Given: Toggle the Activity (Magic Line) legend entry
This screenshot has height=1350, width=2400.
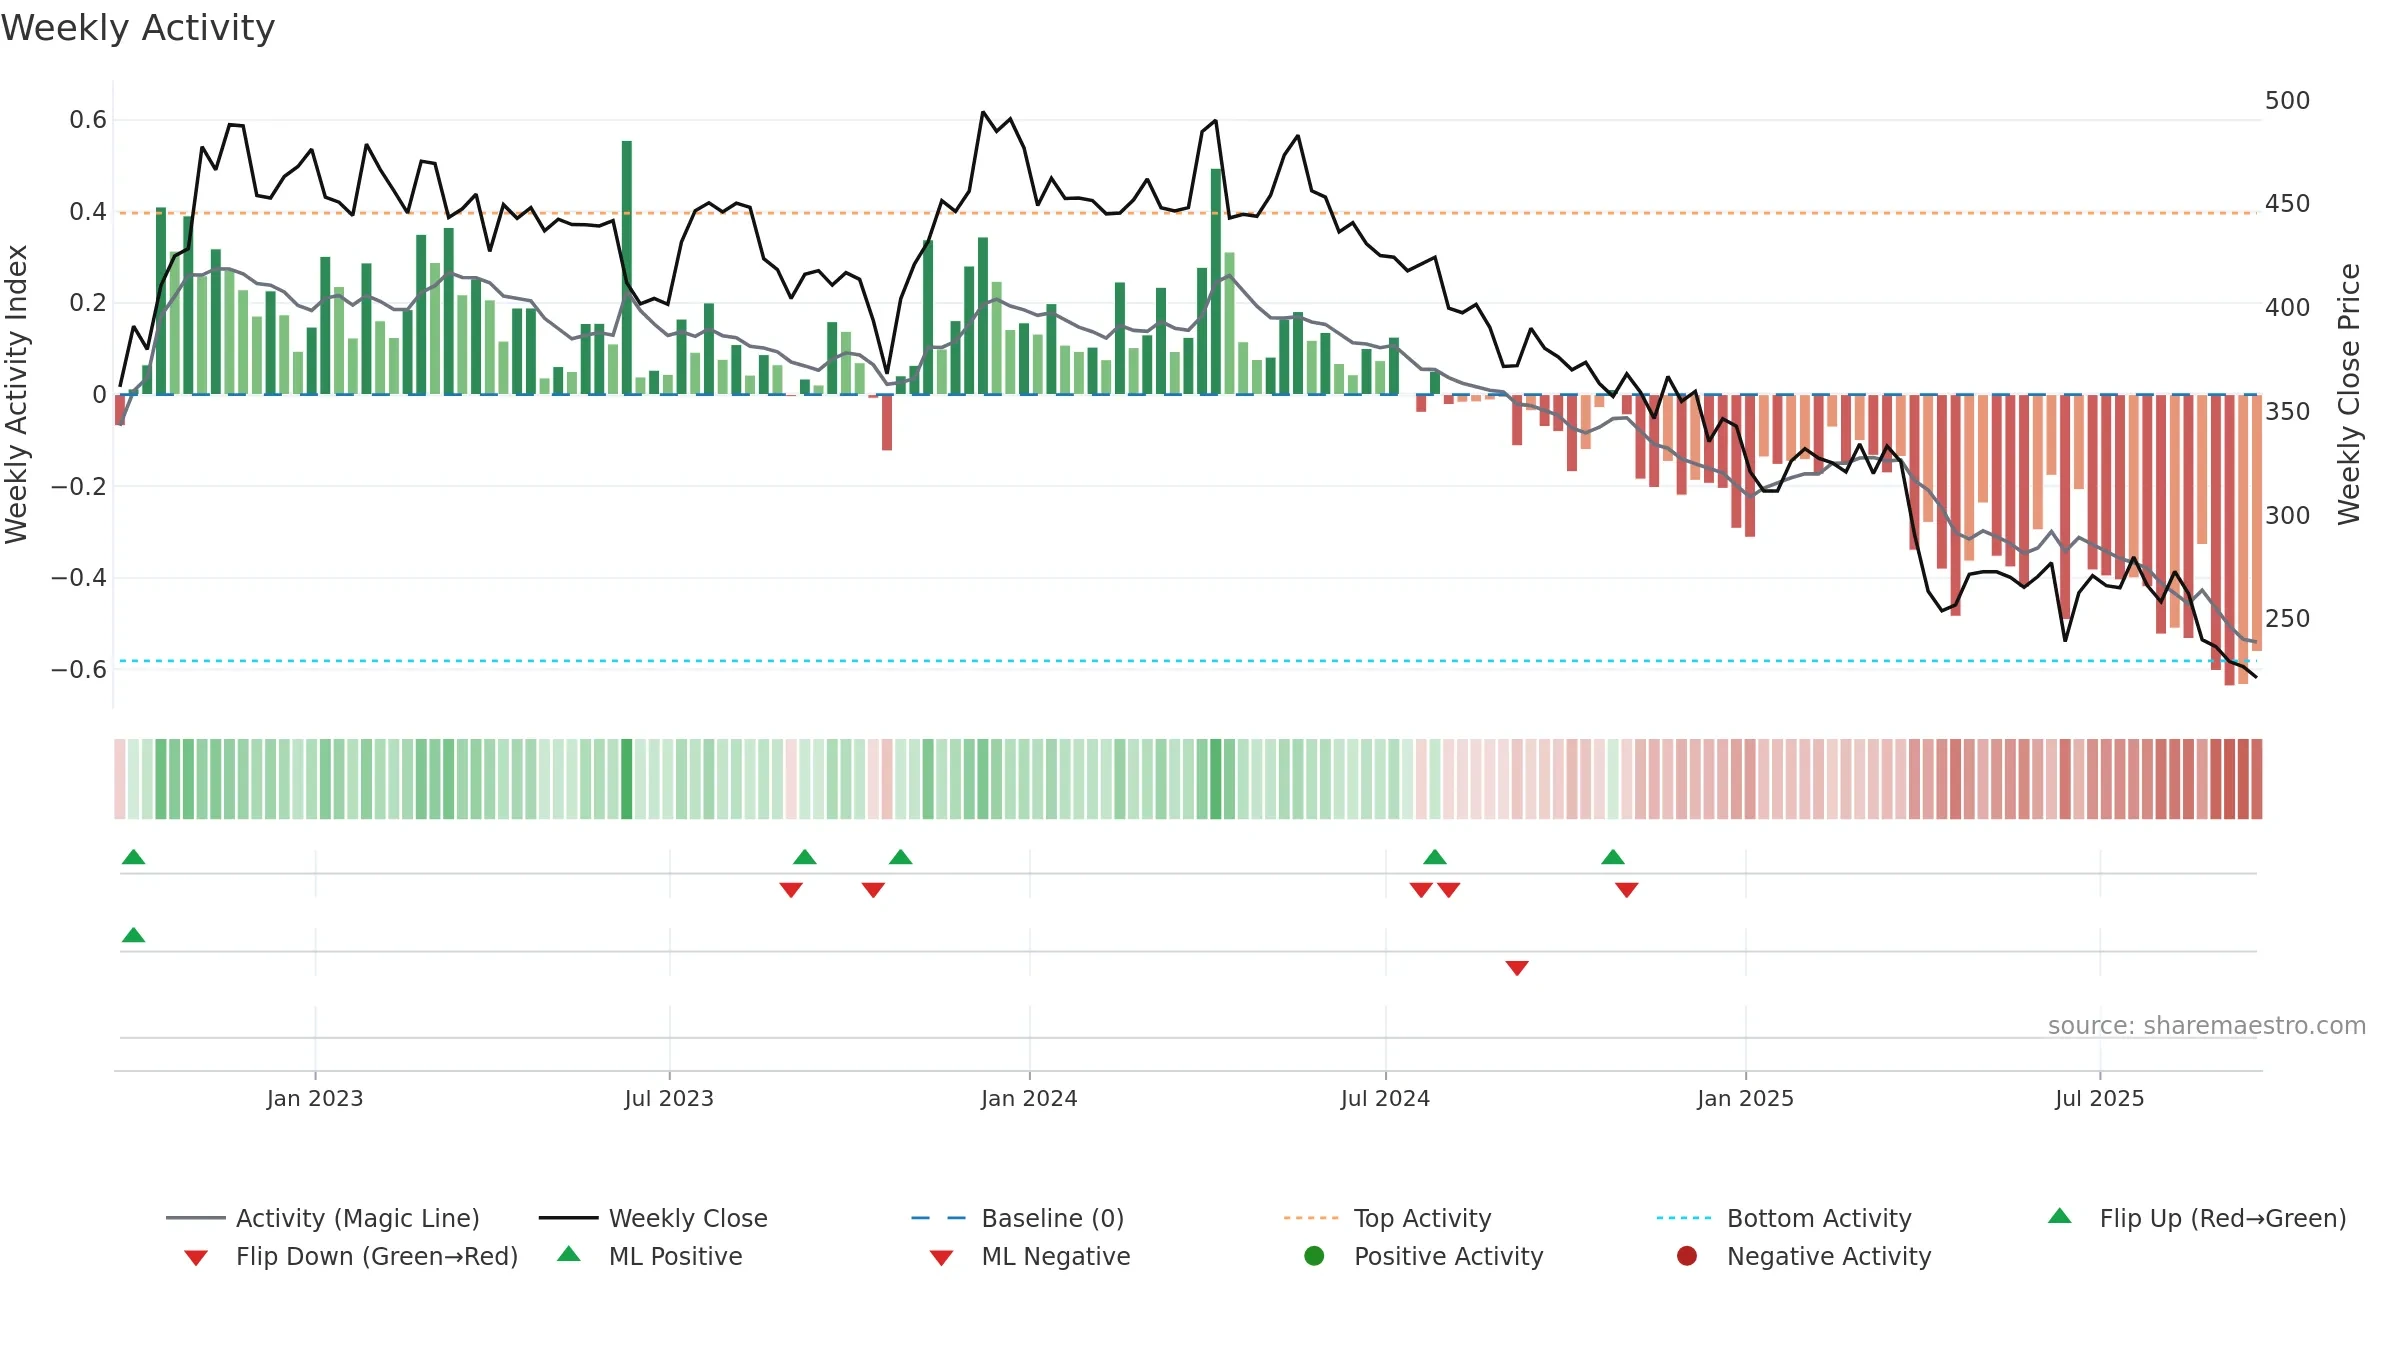Looking at the screenshot, I should 322,1218.
